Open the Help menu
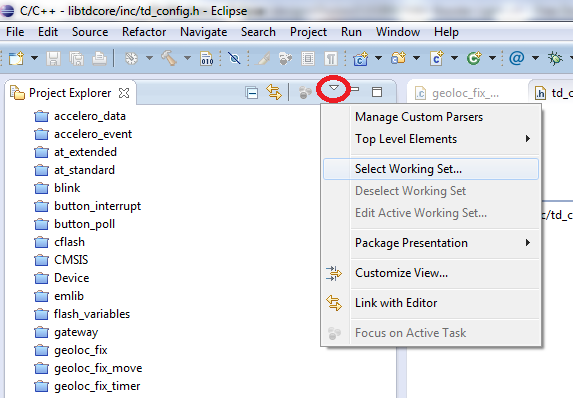The width and height of the screenshot is (573, 398). point(446,32)
